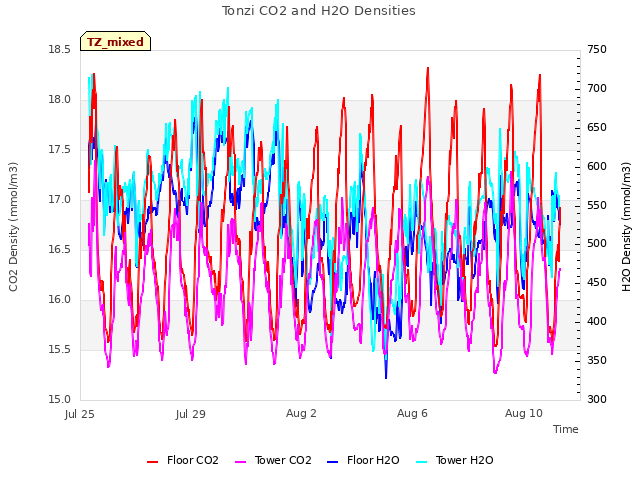Select the Floor CO2 legend label
Image resolution: width=640 pixels, height=480 pixels.
[193, 460]
